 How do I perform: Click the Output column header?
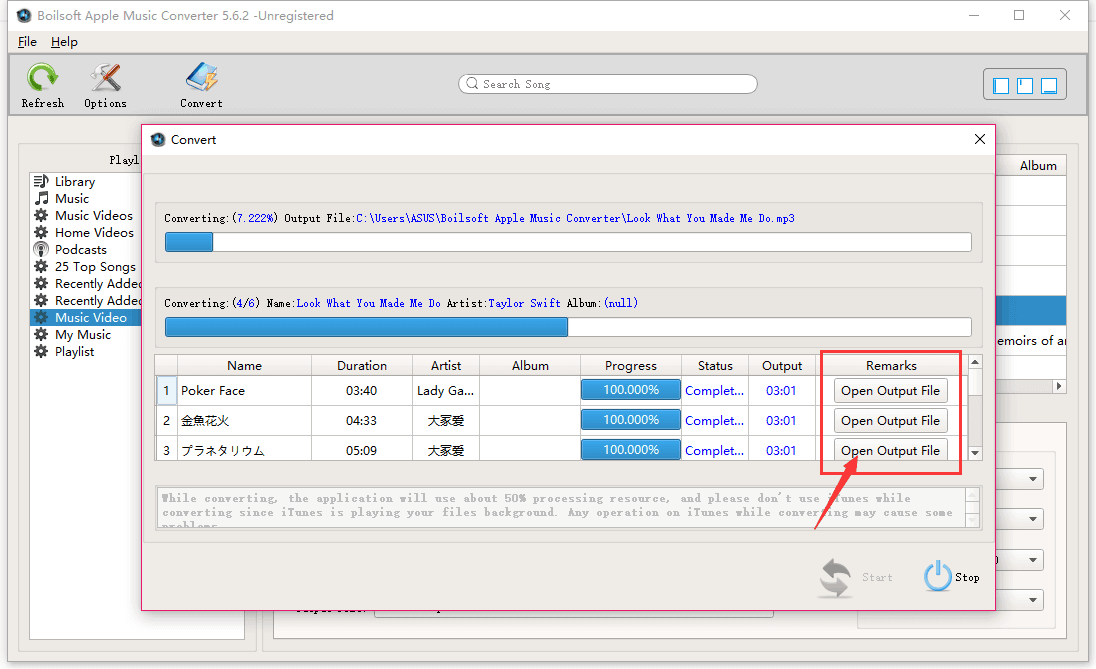781,366
